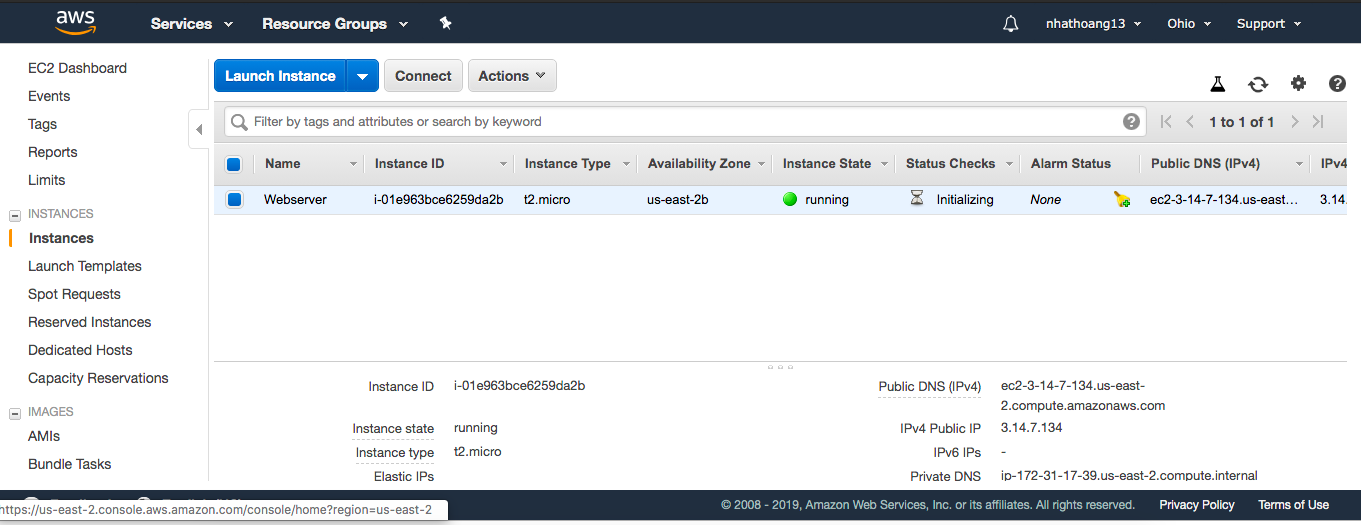1361x525 pixels.
Task: Open the pin shortcuts icon in top bar
Action: click(x=446, y=23)
